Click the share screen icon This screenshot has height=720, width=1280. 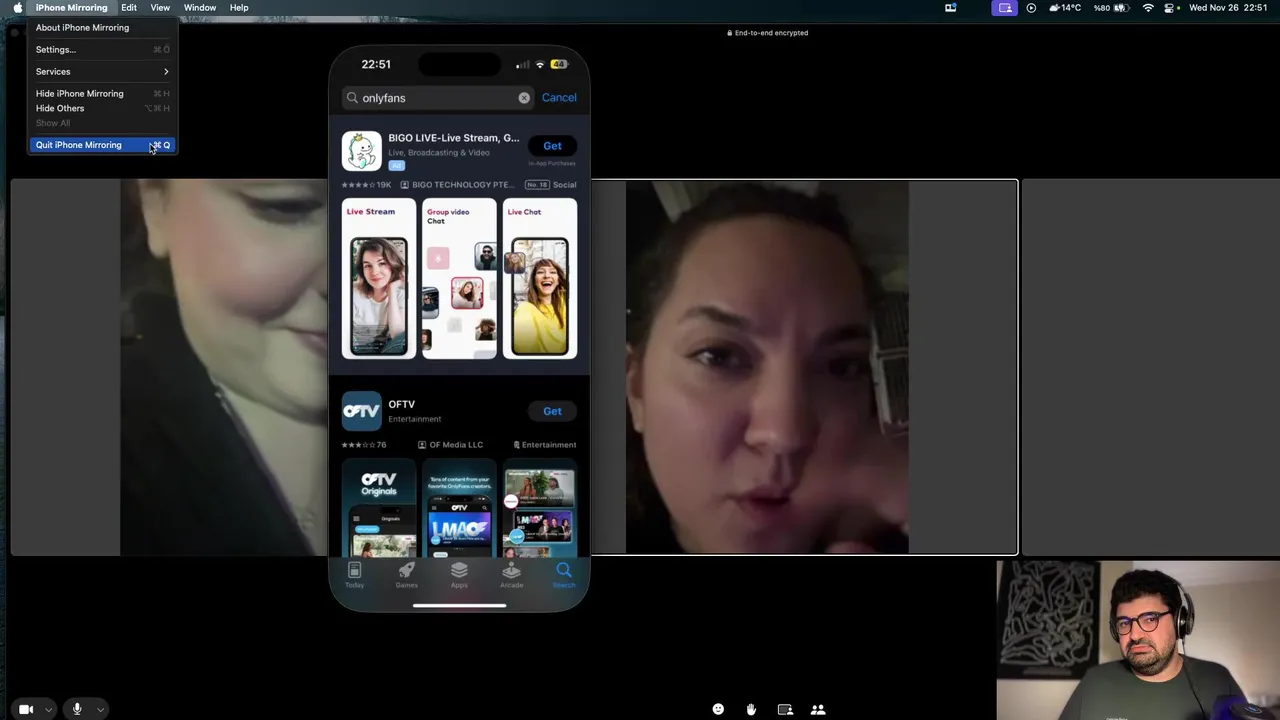[x=785, y=709]
